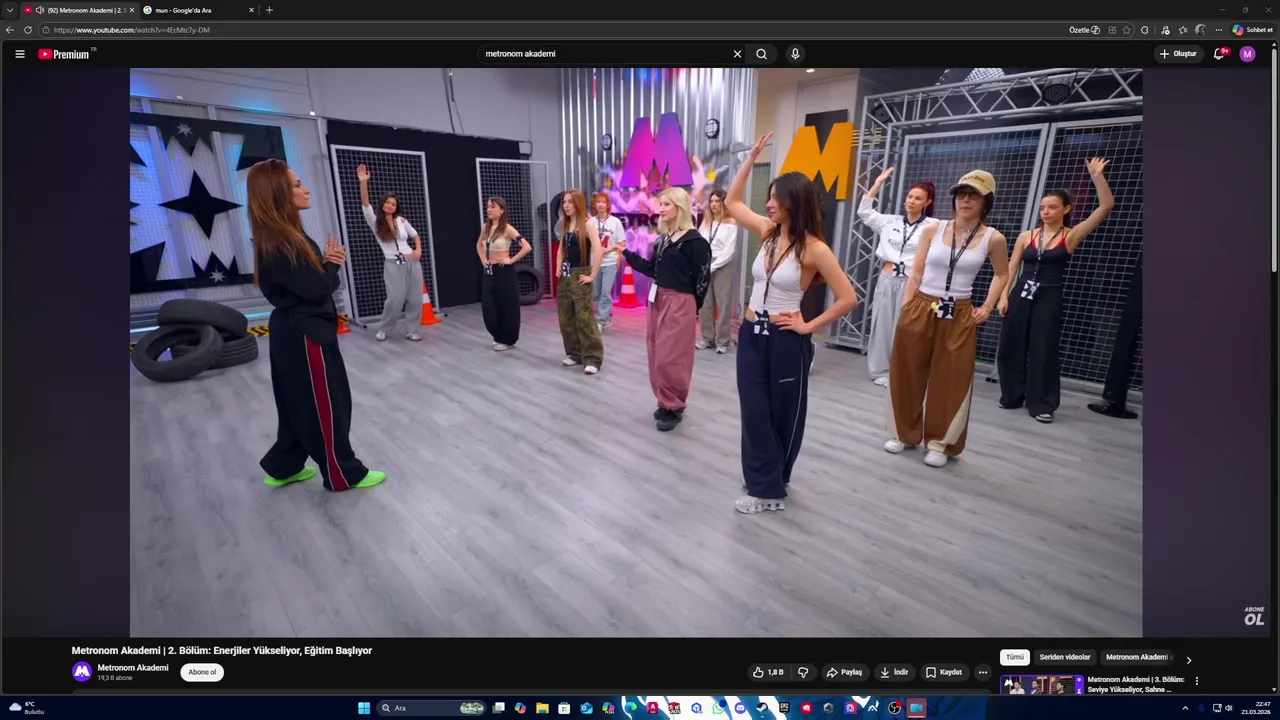This screenshot has height=720, width=1280.
Task: Open the purple M account avatar
Action: coord(1247,54)
